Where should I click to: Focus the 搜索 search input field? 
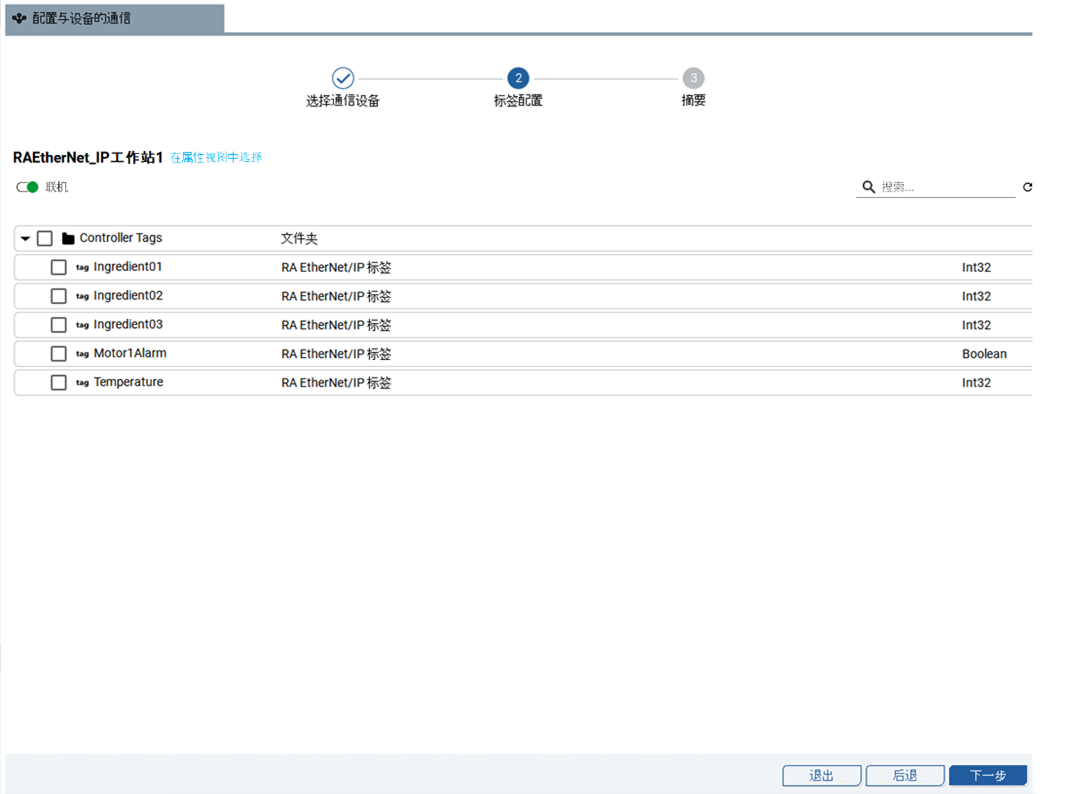click(x=945, y=187)
